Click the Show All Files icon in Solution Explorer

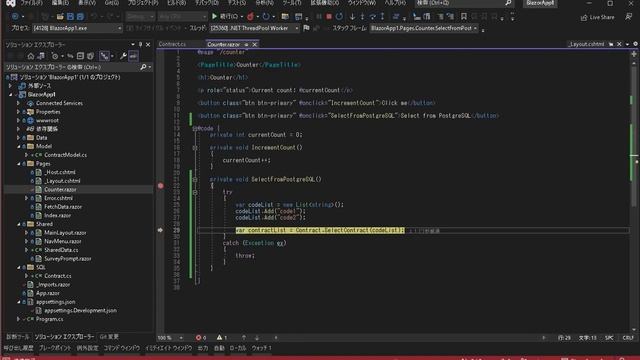pos(91,56)
